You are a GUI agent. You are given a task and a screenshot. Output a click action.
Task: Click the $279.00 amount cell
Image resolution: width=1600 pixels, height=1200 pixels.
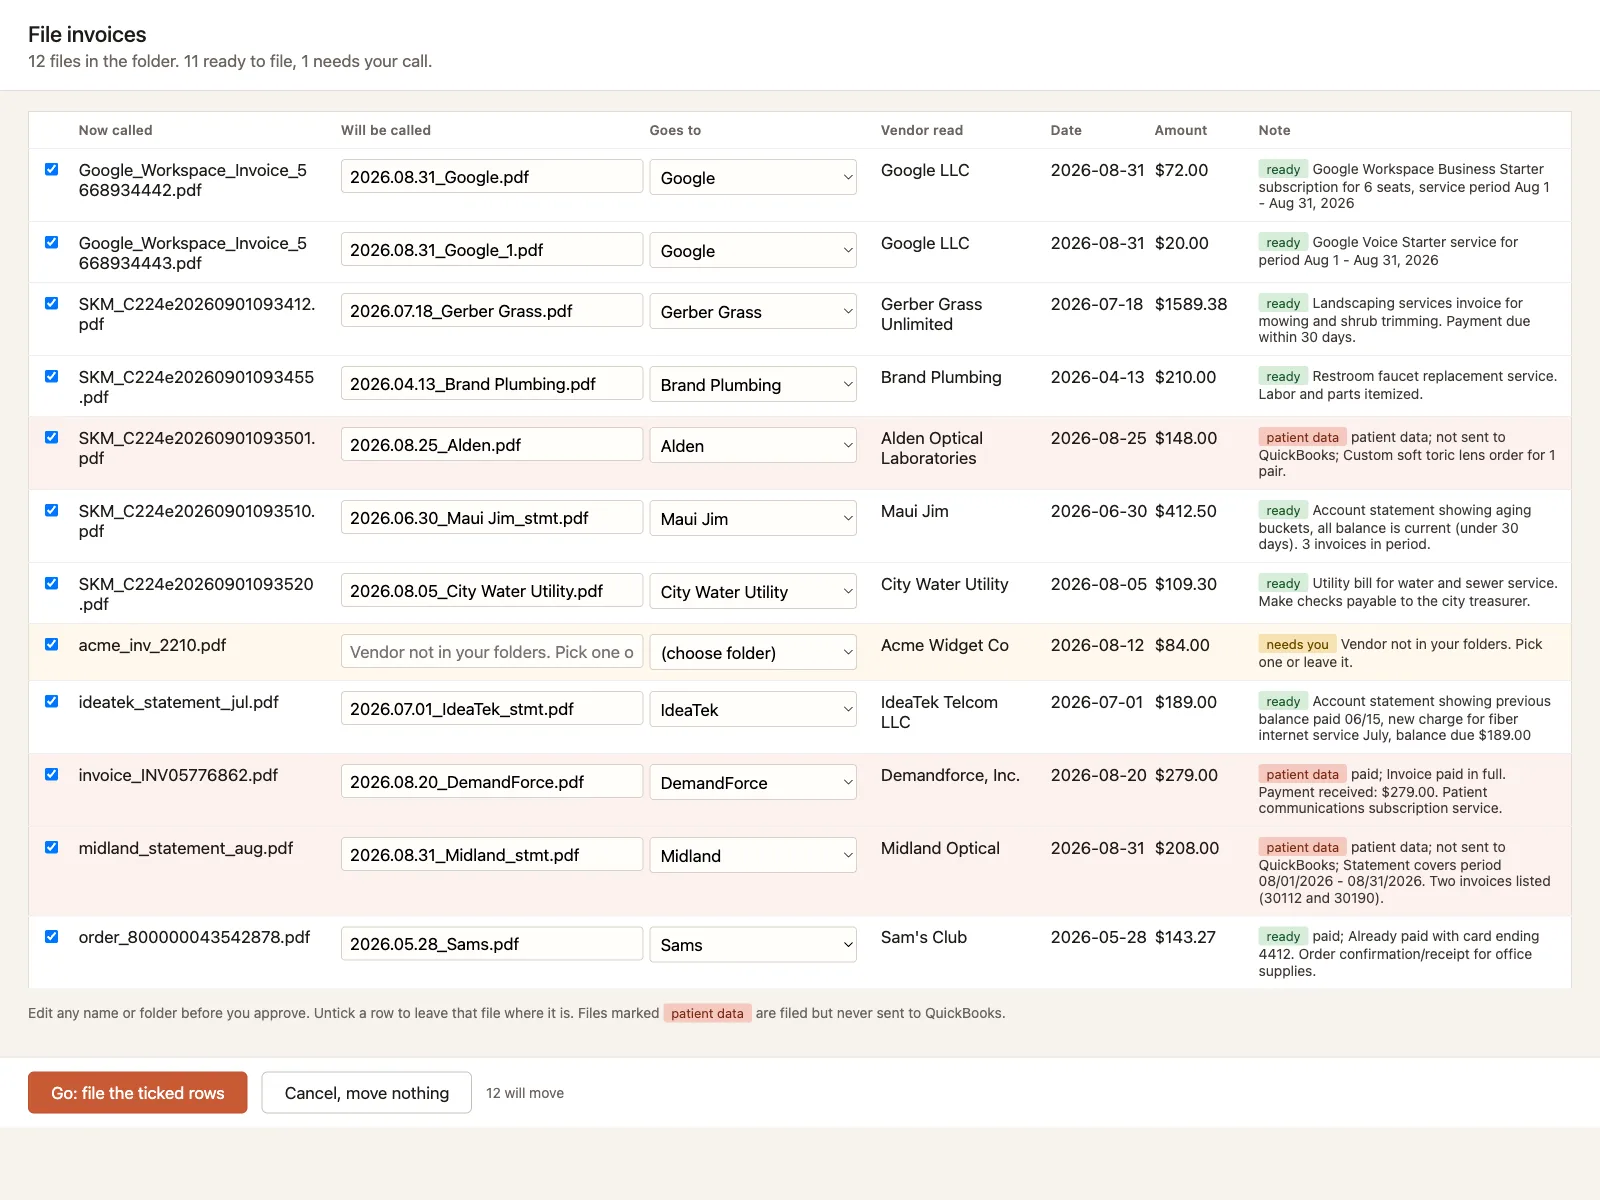[x=1186, y=775]
